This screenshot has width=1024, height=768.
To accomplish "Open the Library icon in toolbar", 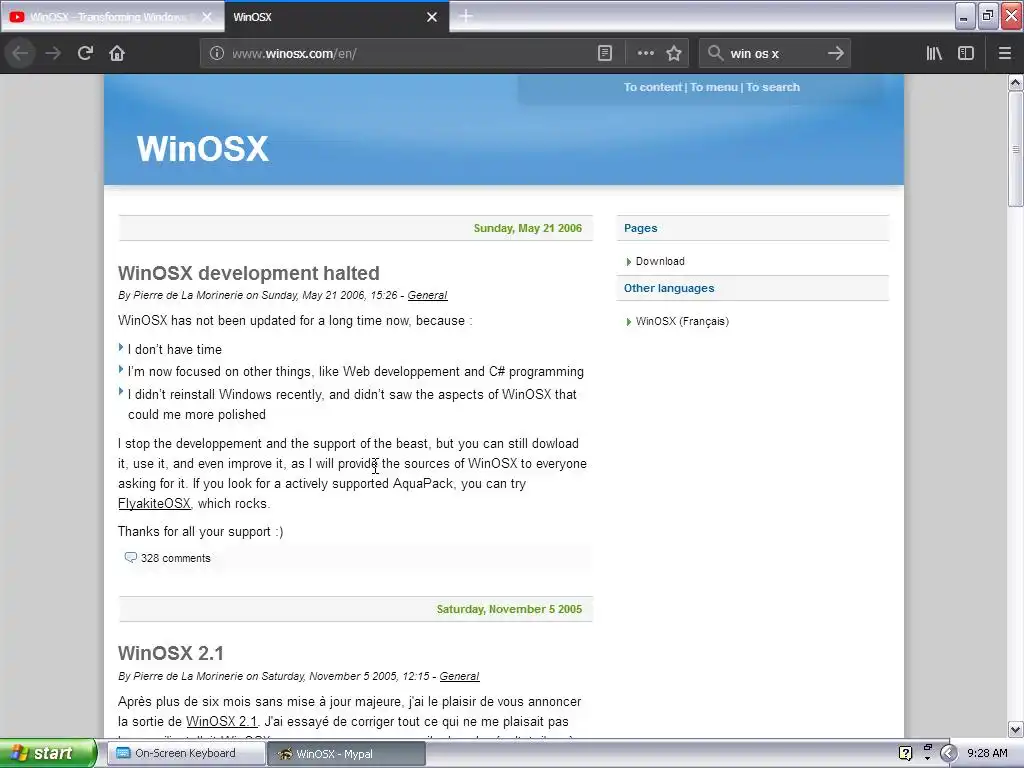I will (x=934, y=53).
